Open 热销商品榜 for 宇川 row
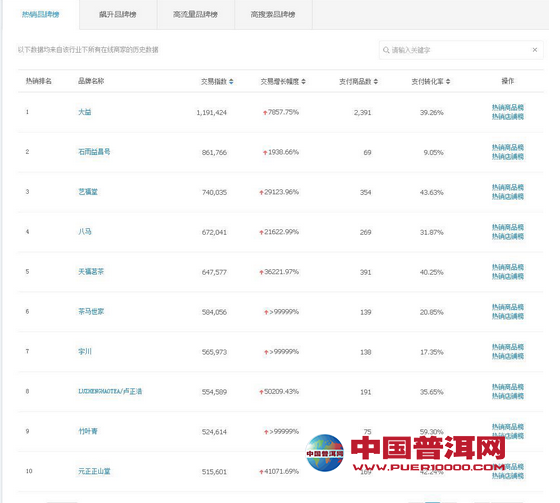This screenshot has width=560, height=503. pyautogui.click(x=508, y=347)
